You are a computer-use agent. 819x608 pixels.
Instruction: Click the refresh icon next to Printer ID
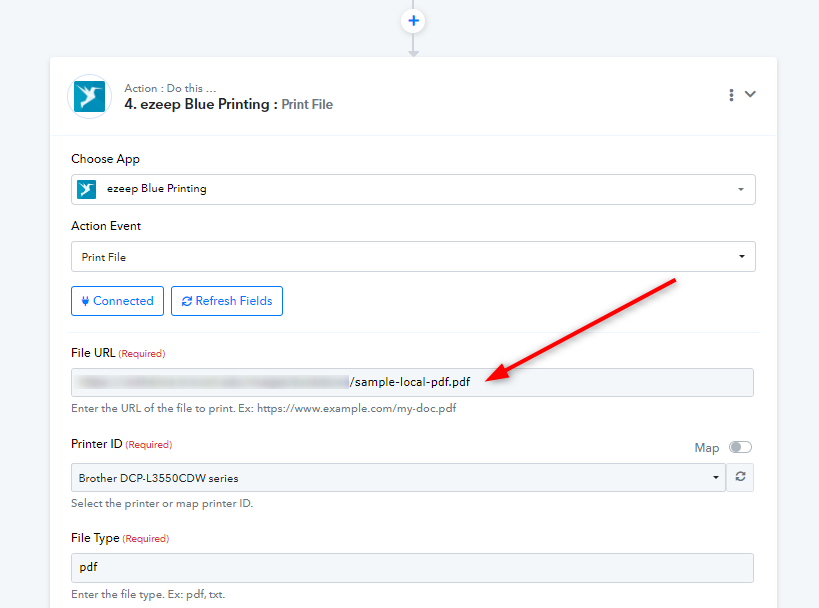coord(740,477)
